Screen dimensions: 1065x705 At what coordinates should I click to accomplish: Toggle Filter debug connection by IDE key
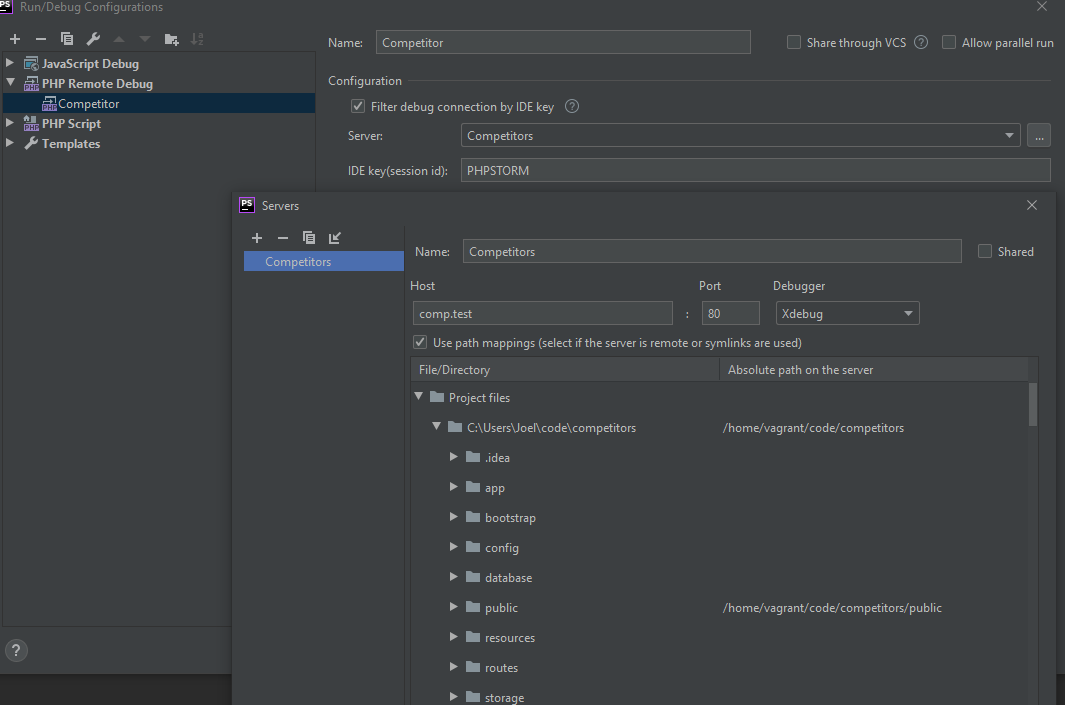(x=358, y=107)
